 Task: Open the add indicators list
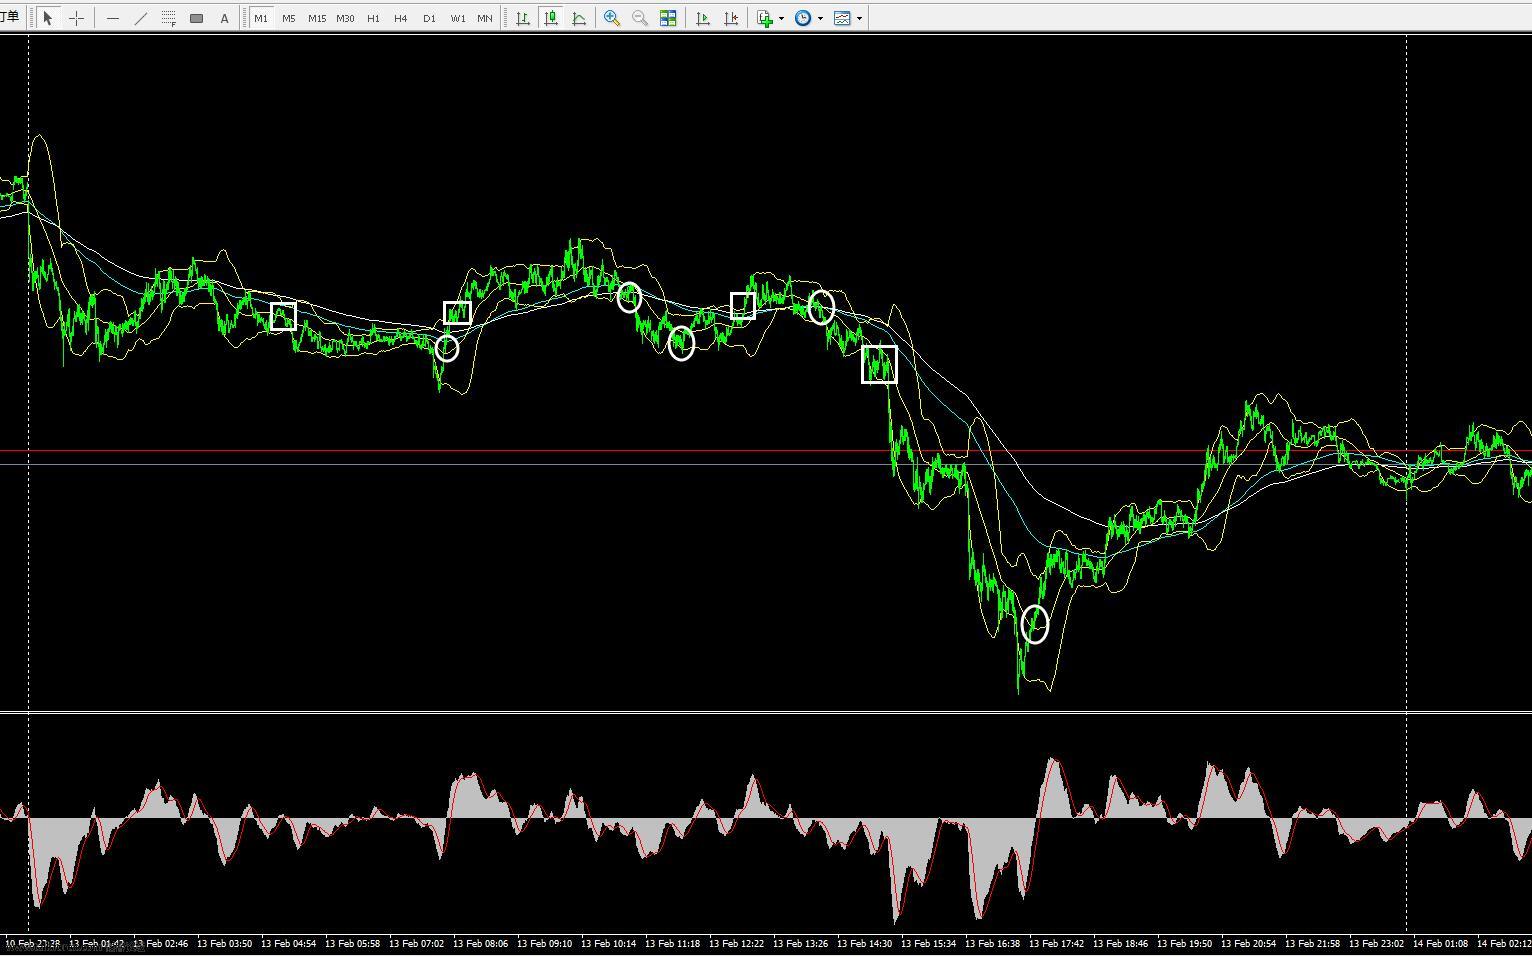[765, 18]
